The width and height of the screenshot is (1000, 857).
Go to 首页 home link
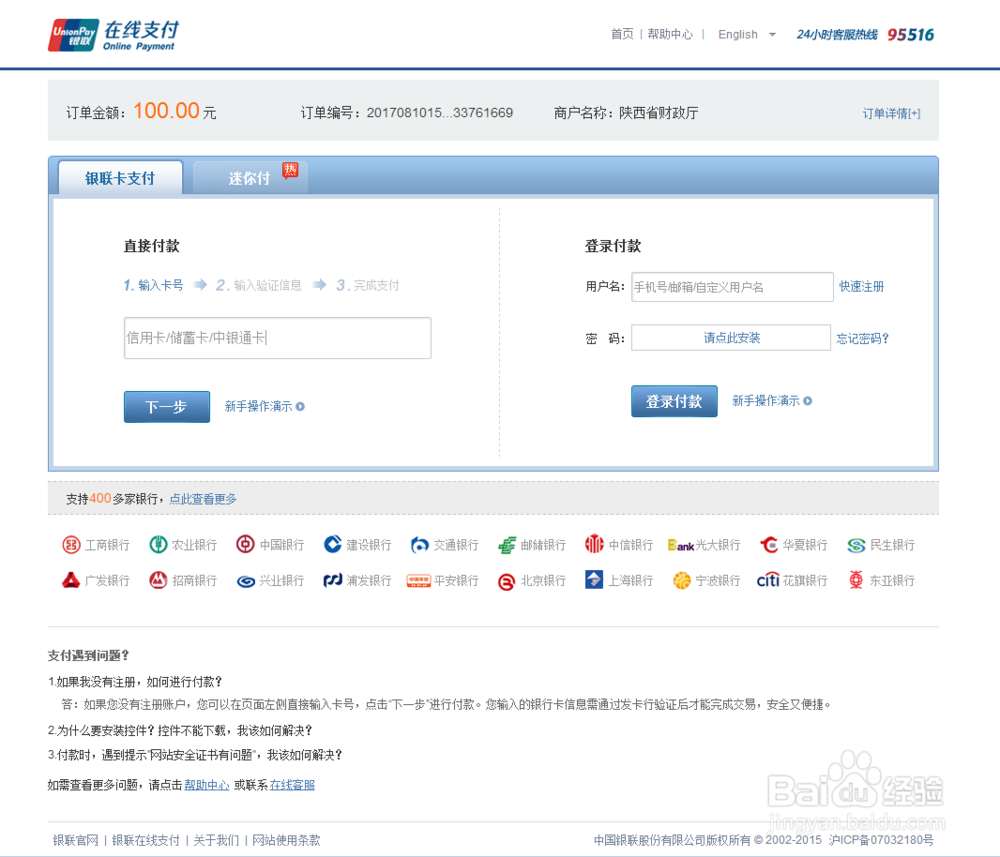coord(622,34)
